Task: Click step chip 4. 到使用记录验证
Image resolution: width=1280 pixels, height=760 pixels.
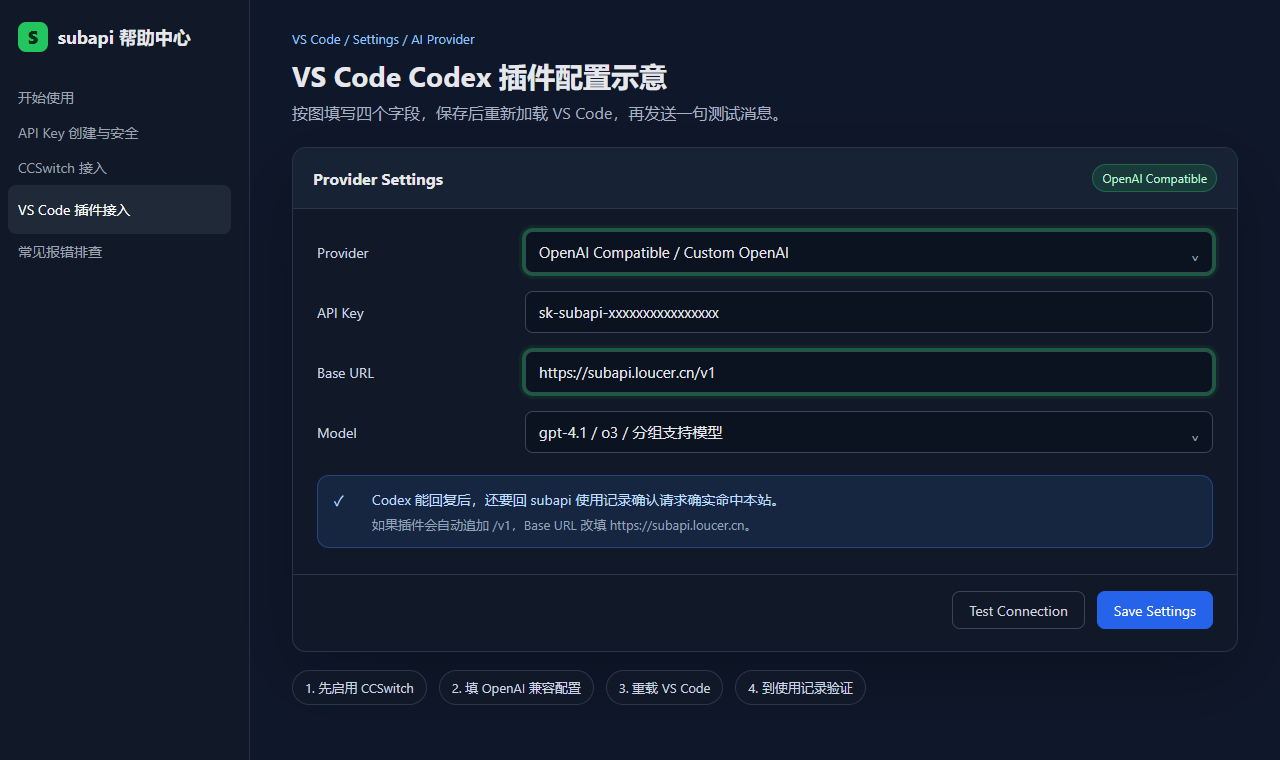Action: click(x=800, y=688)
